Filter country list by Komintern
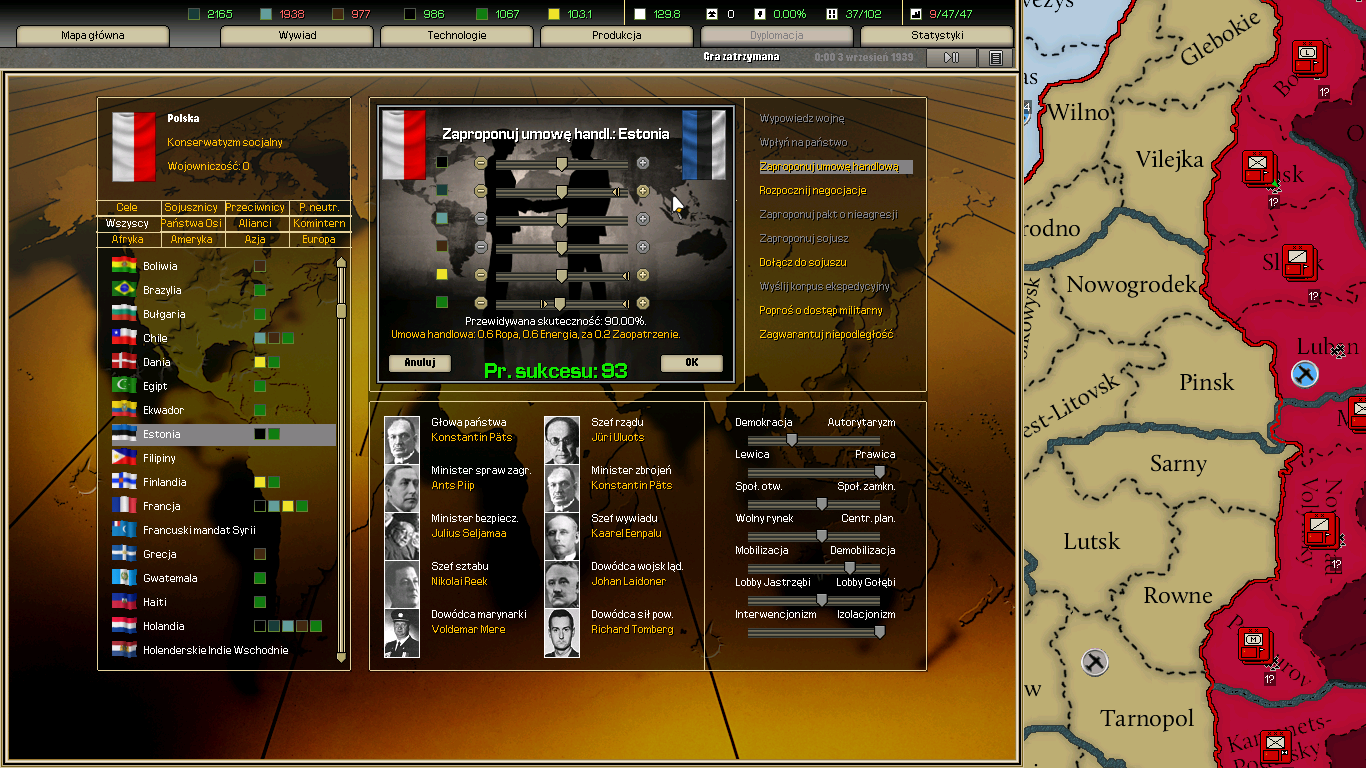1366x768 pixels. tap(319, 224)
